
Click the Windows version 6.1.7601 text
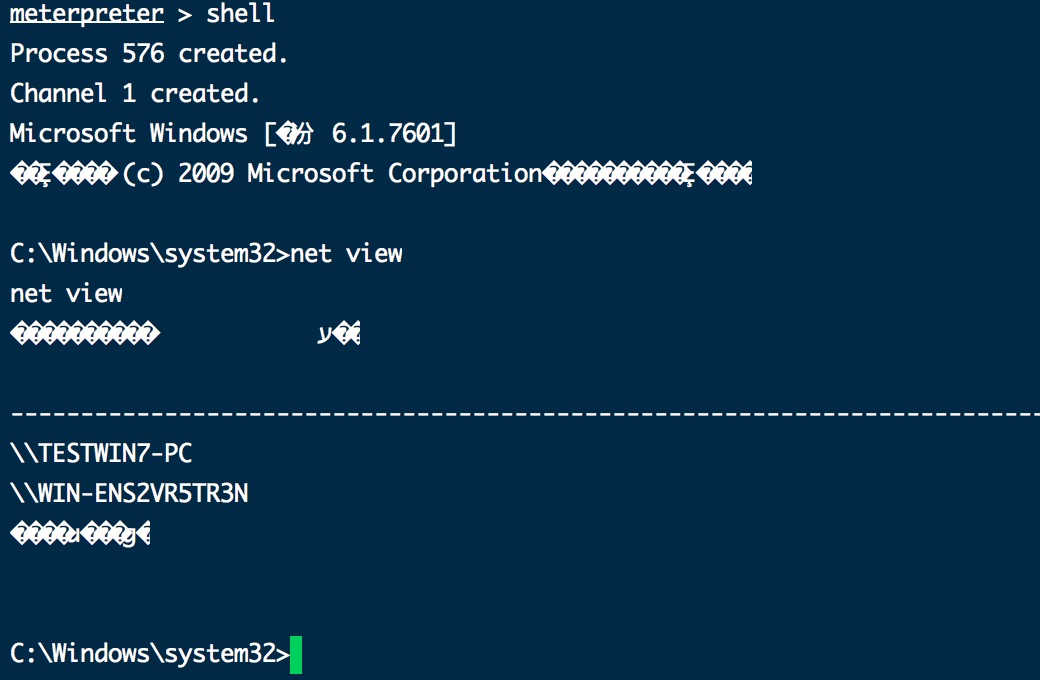(x=388, y=133)
